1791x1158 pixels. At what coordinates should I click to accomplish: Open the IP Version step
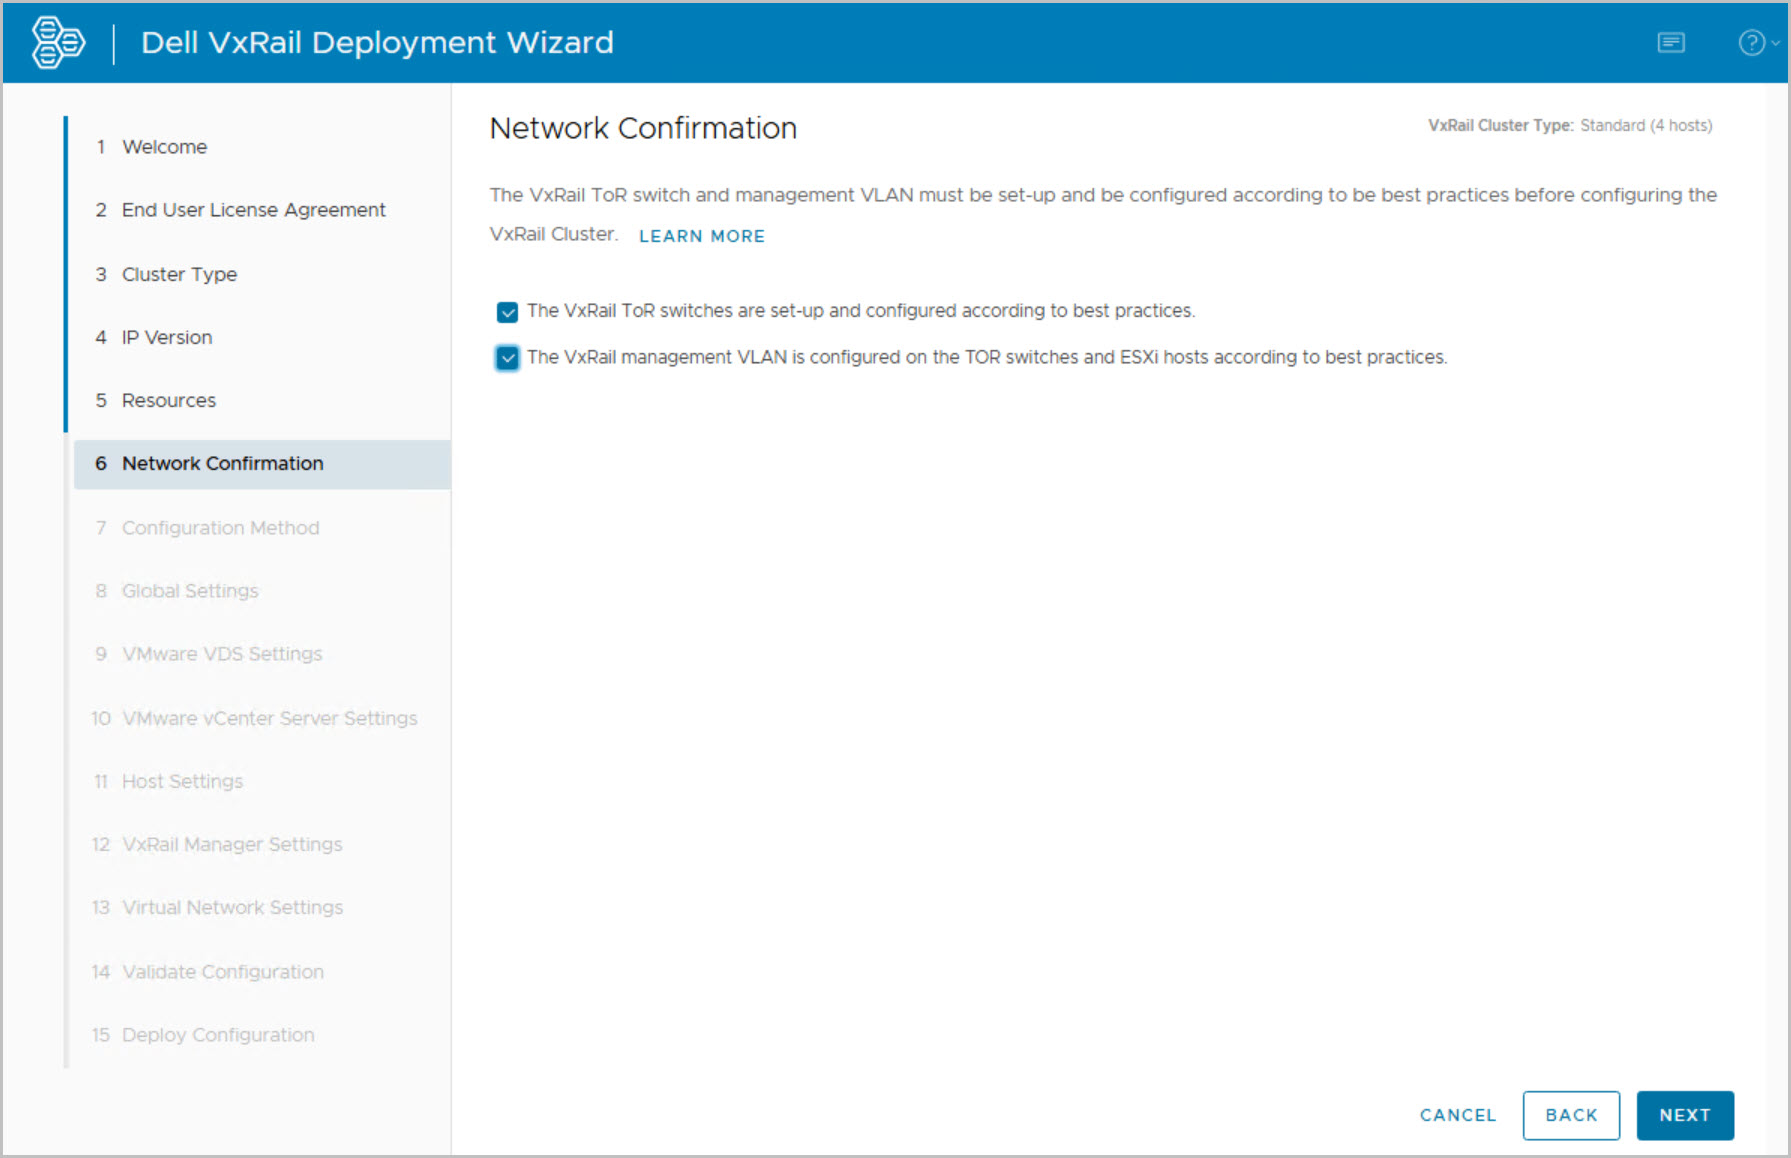(167, 337)
